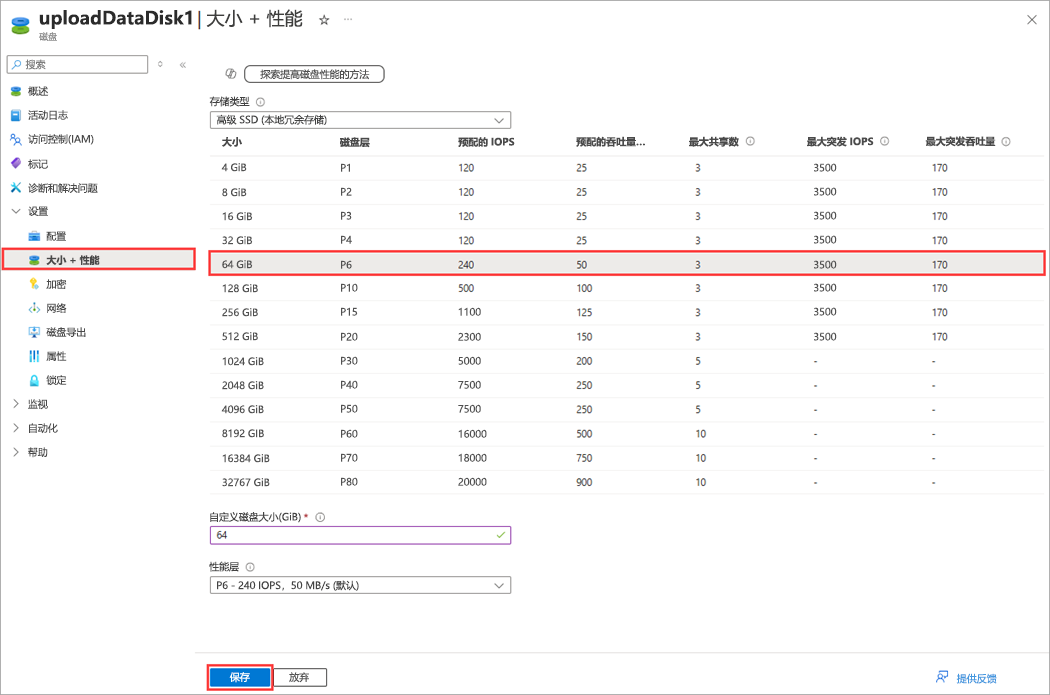This screenshot has height=695, width=1050.
Task: Open the 性能层 P6 dropdown
Action: 360,585
